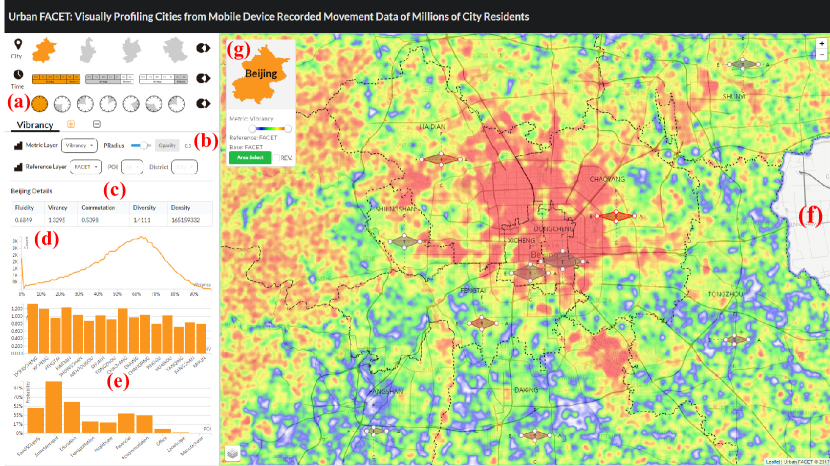Open the POI dropdown

click(x=132, y=167)
